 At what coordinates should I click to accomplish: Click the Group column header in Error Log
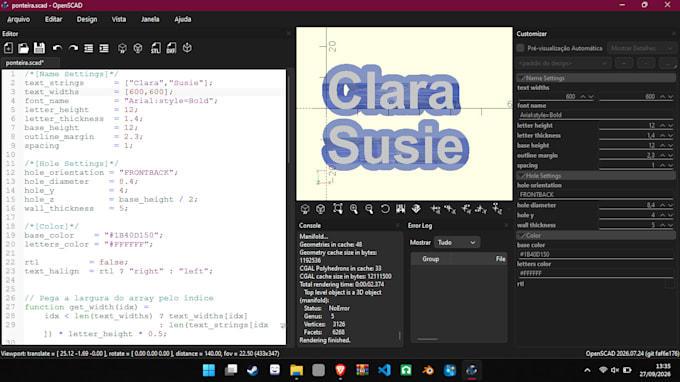point(431,259)
